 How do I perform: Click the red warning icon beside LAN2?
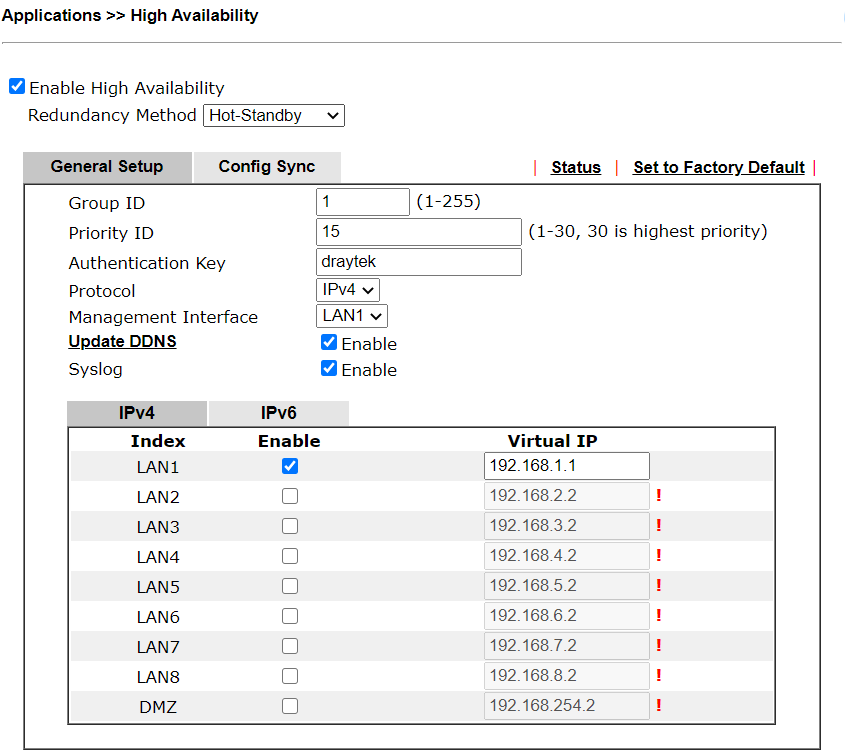tap(659, 496)
